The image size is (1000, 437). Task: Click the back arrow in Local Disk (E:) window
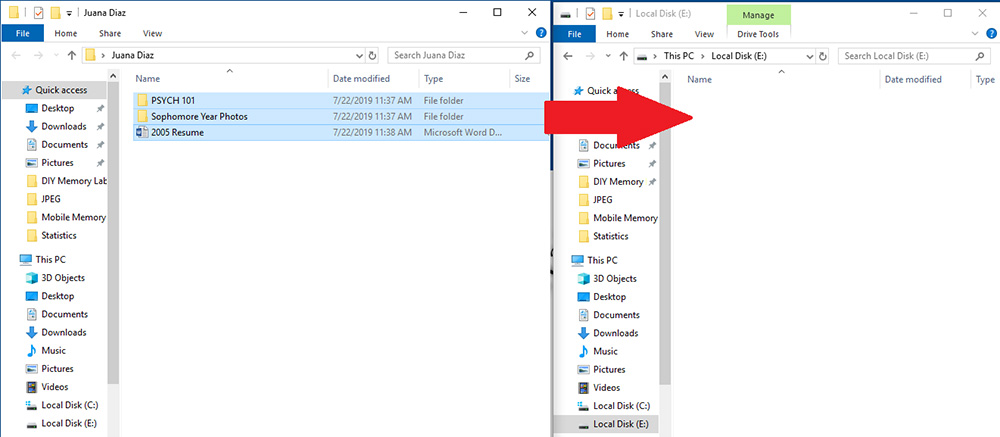tap(567, 56)
